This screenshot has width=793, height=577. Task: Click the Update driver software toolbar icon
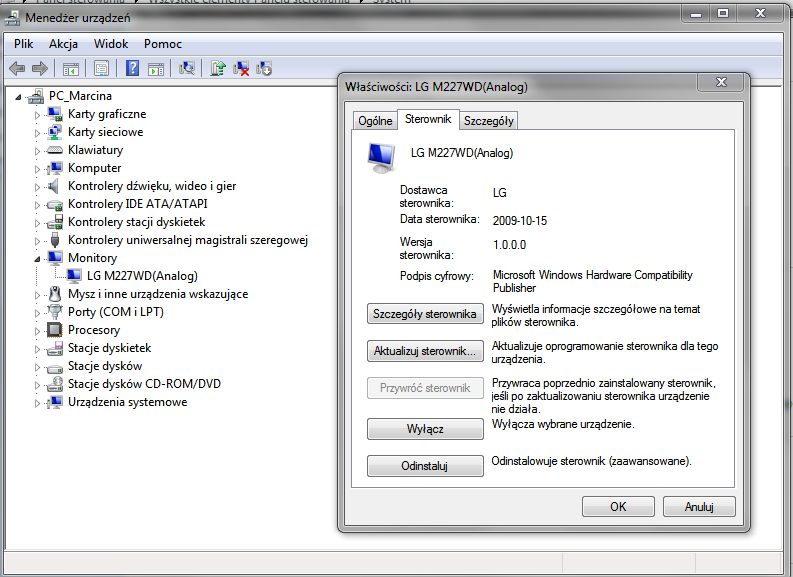click(218, 68)
